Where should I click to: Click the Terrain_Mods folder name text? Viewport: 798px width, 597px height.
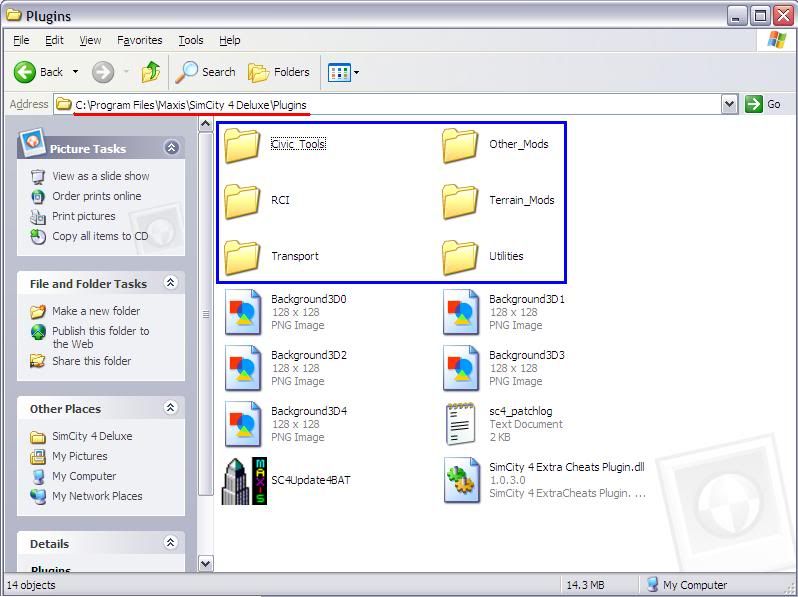point(522,200)
